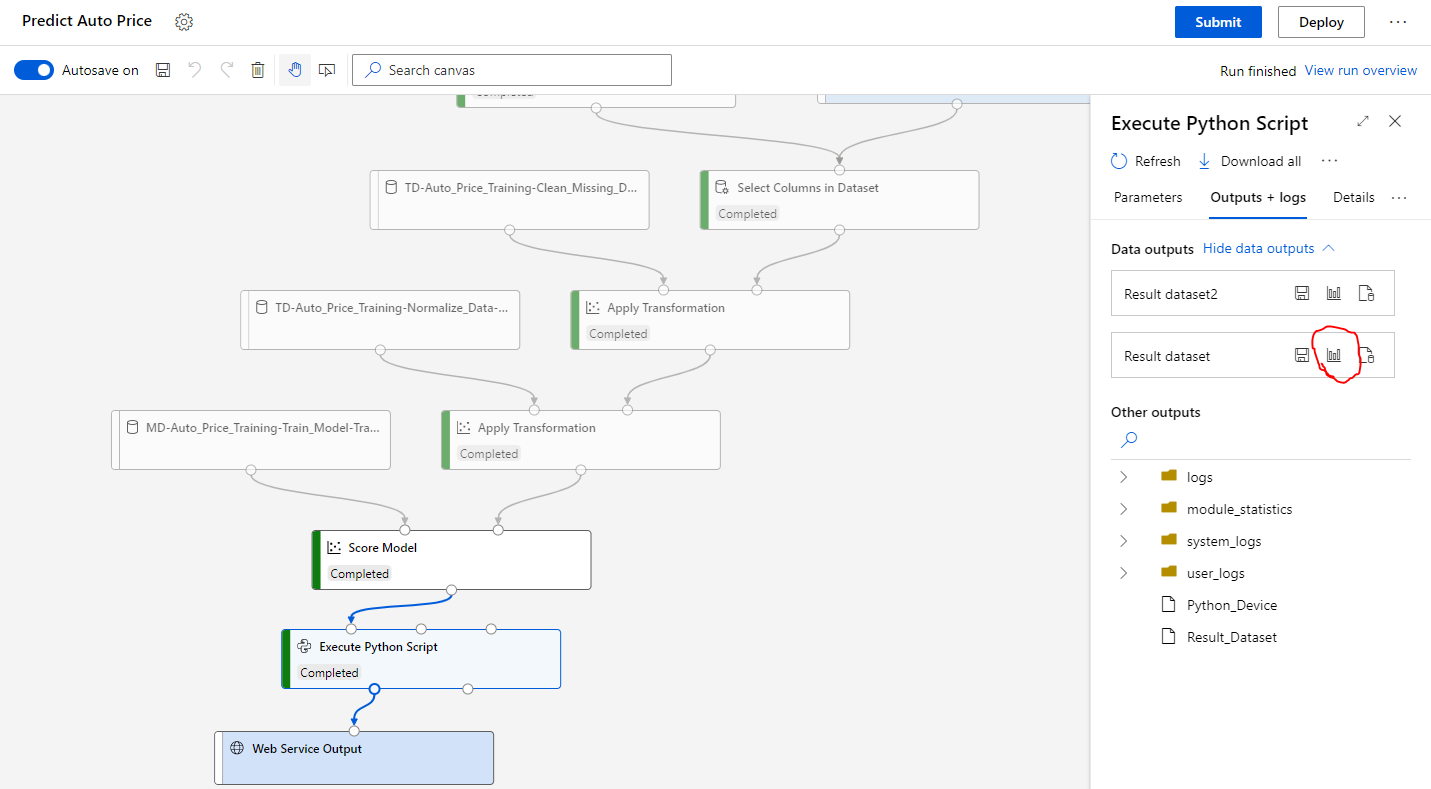Switch to the Outputs + logs tab

[x=1258, y=197]
